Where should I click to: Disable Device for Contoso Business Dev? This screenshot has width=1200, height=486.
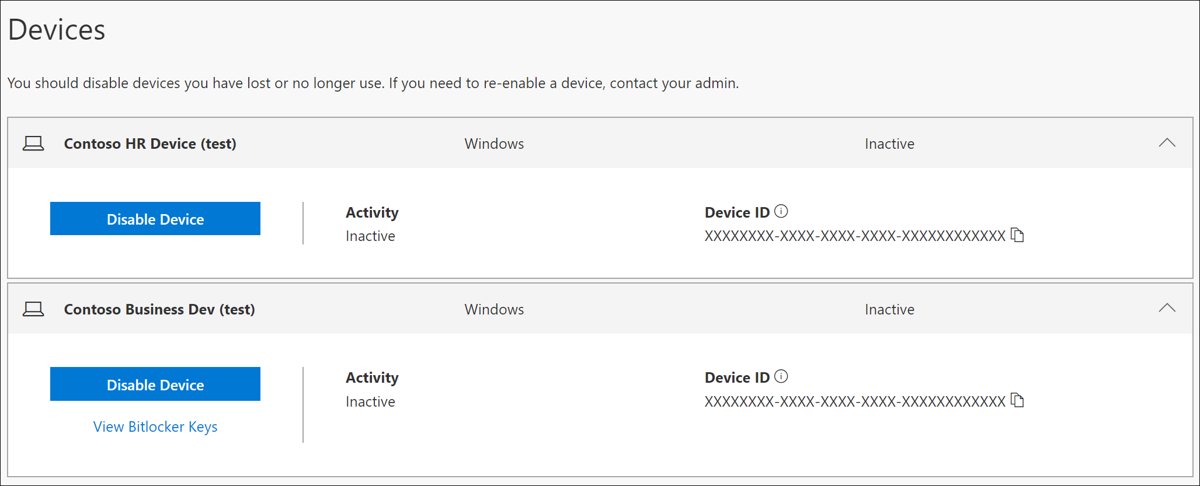155,384
